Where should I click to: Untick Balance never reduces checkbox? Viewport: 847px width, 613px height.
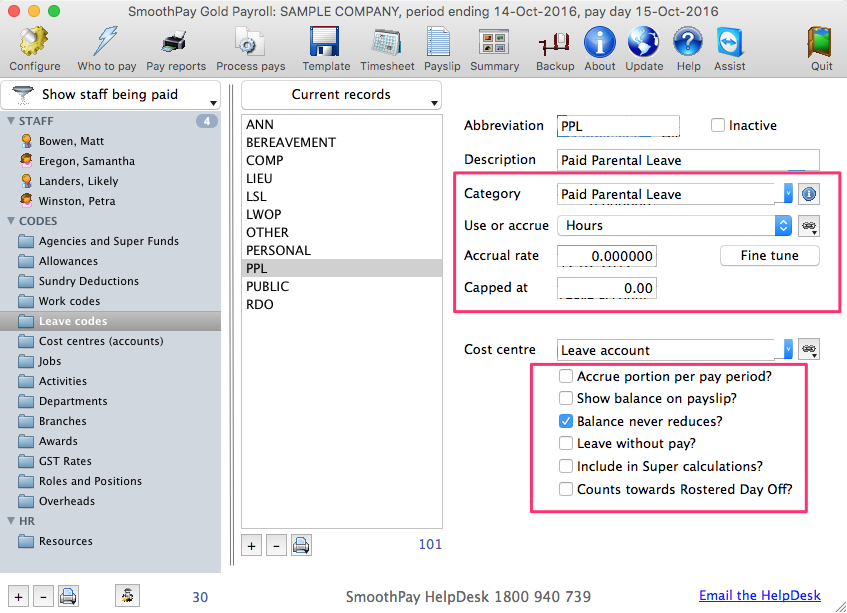tap(566, 421)
